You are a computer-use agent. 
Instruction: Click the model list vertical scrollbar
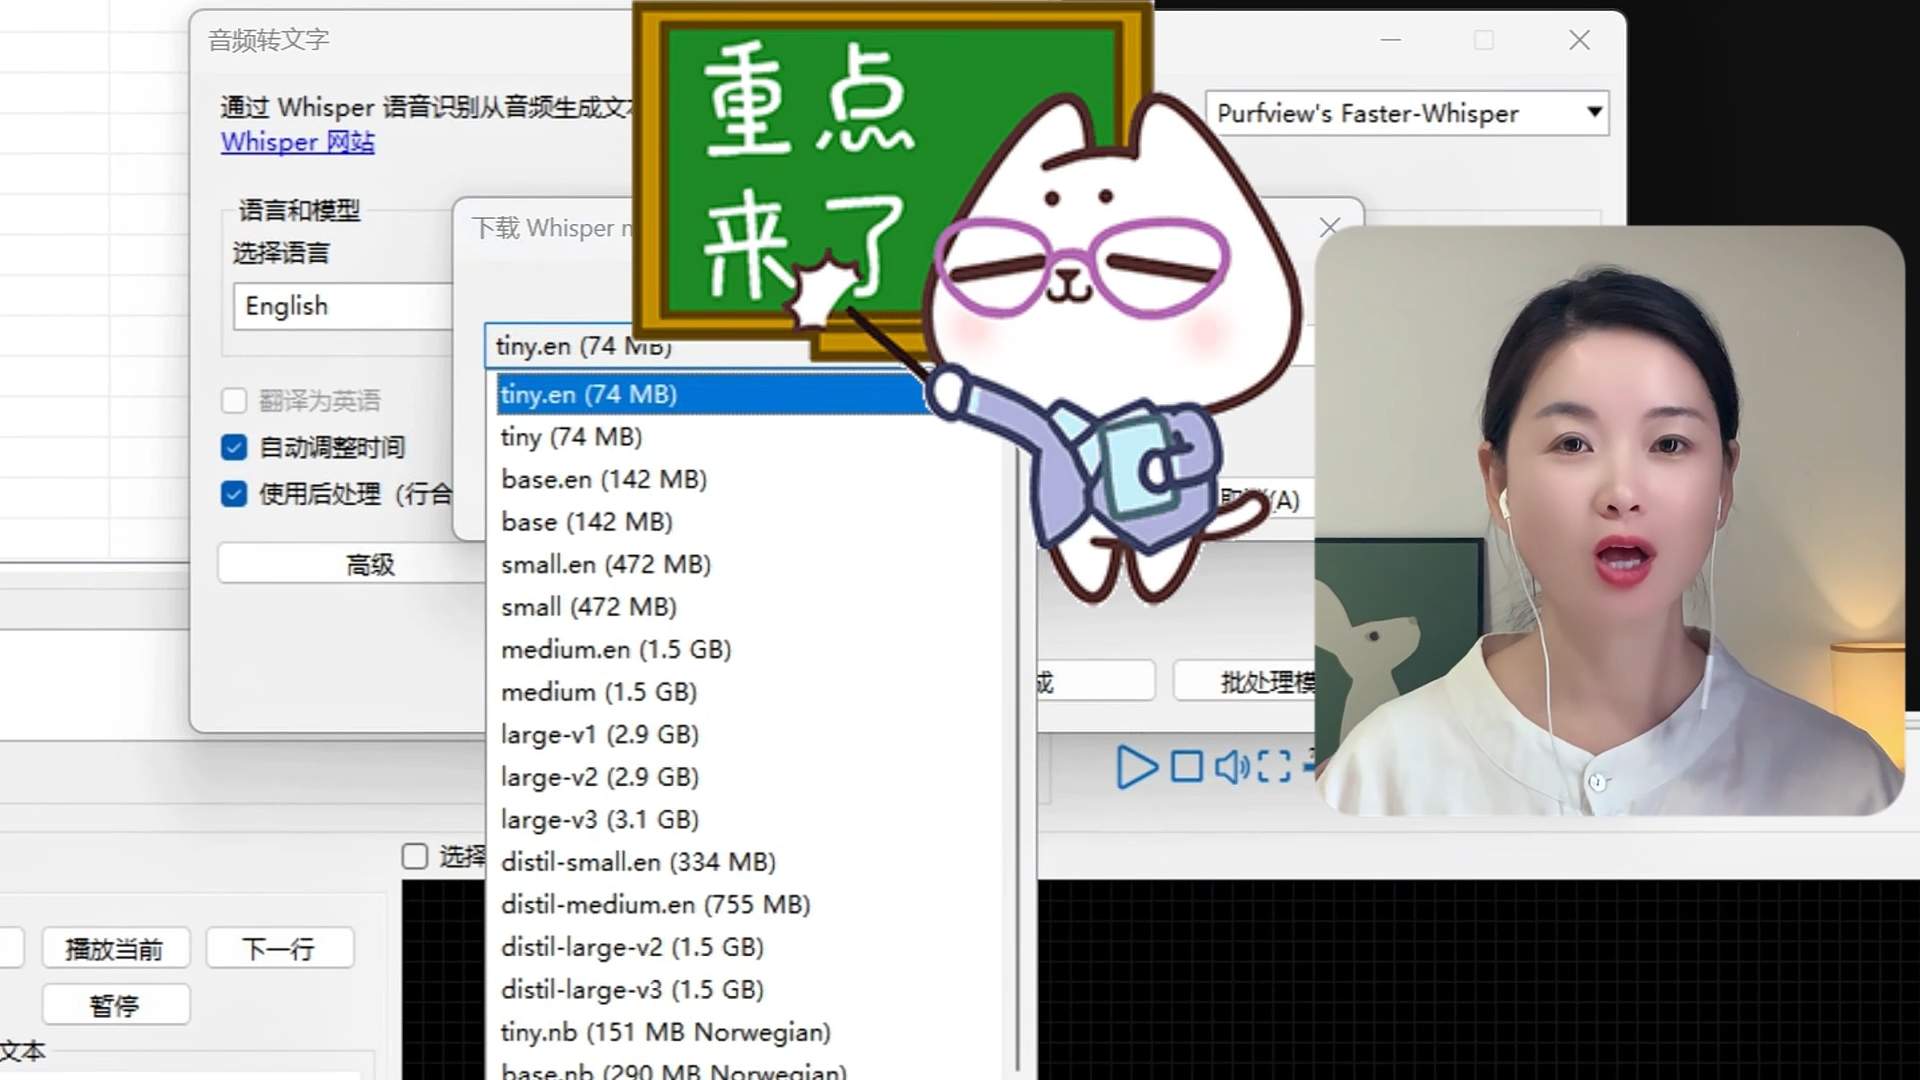[x=1017, y=700]
